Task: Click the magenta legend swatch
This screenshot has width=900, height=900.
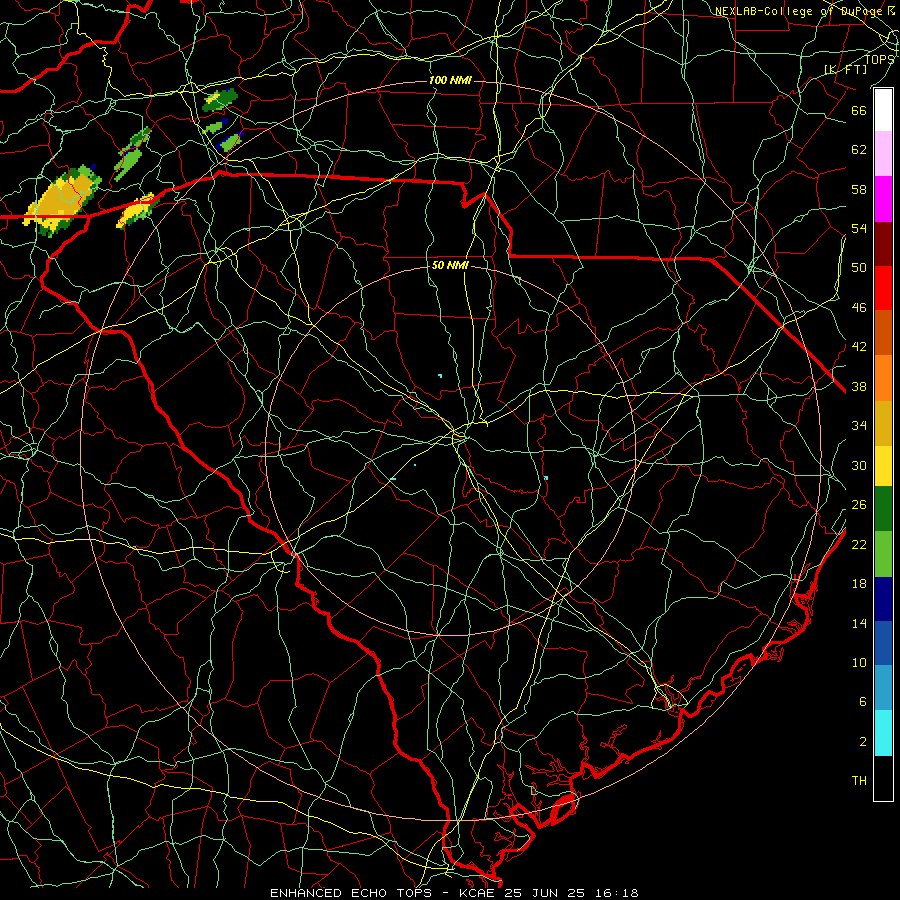Action: click(883, 199)
